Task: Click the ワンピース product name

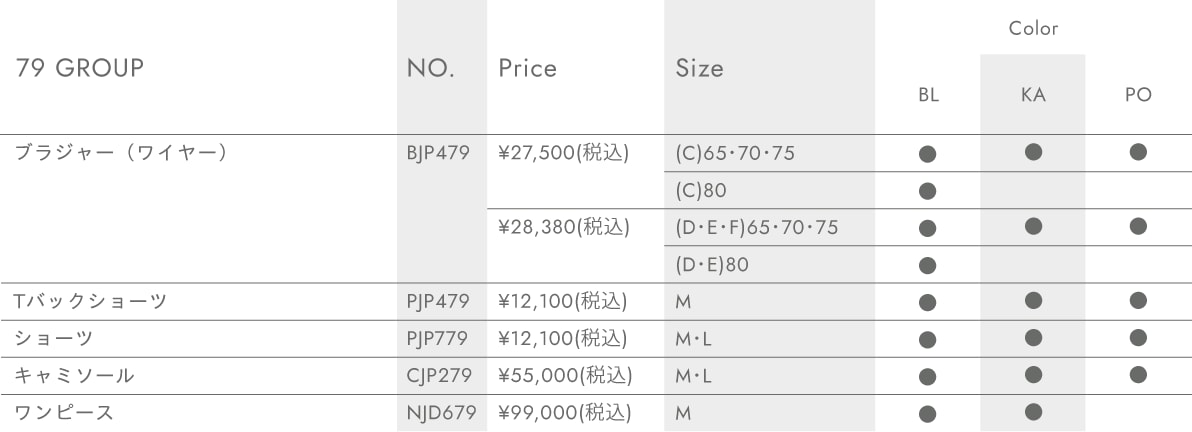Action: click(64, 413)
